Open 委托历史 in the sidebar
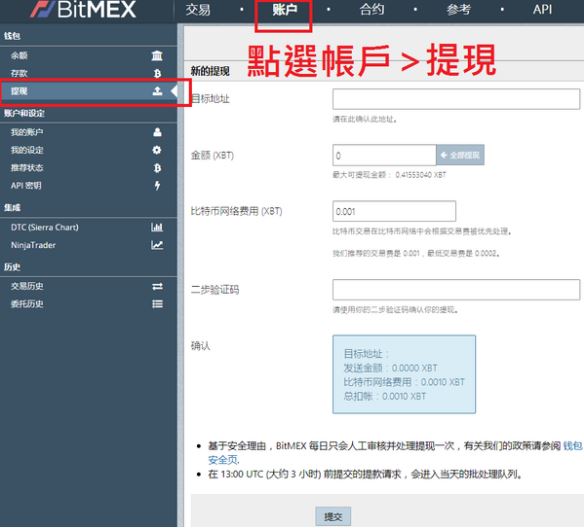 tap(89, 304)
